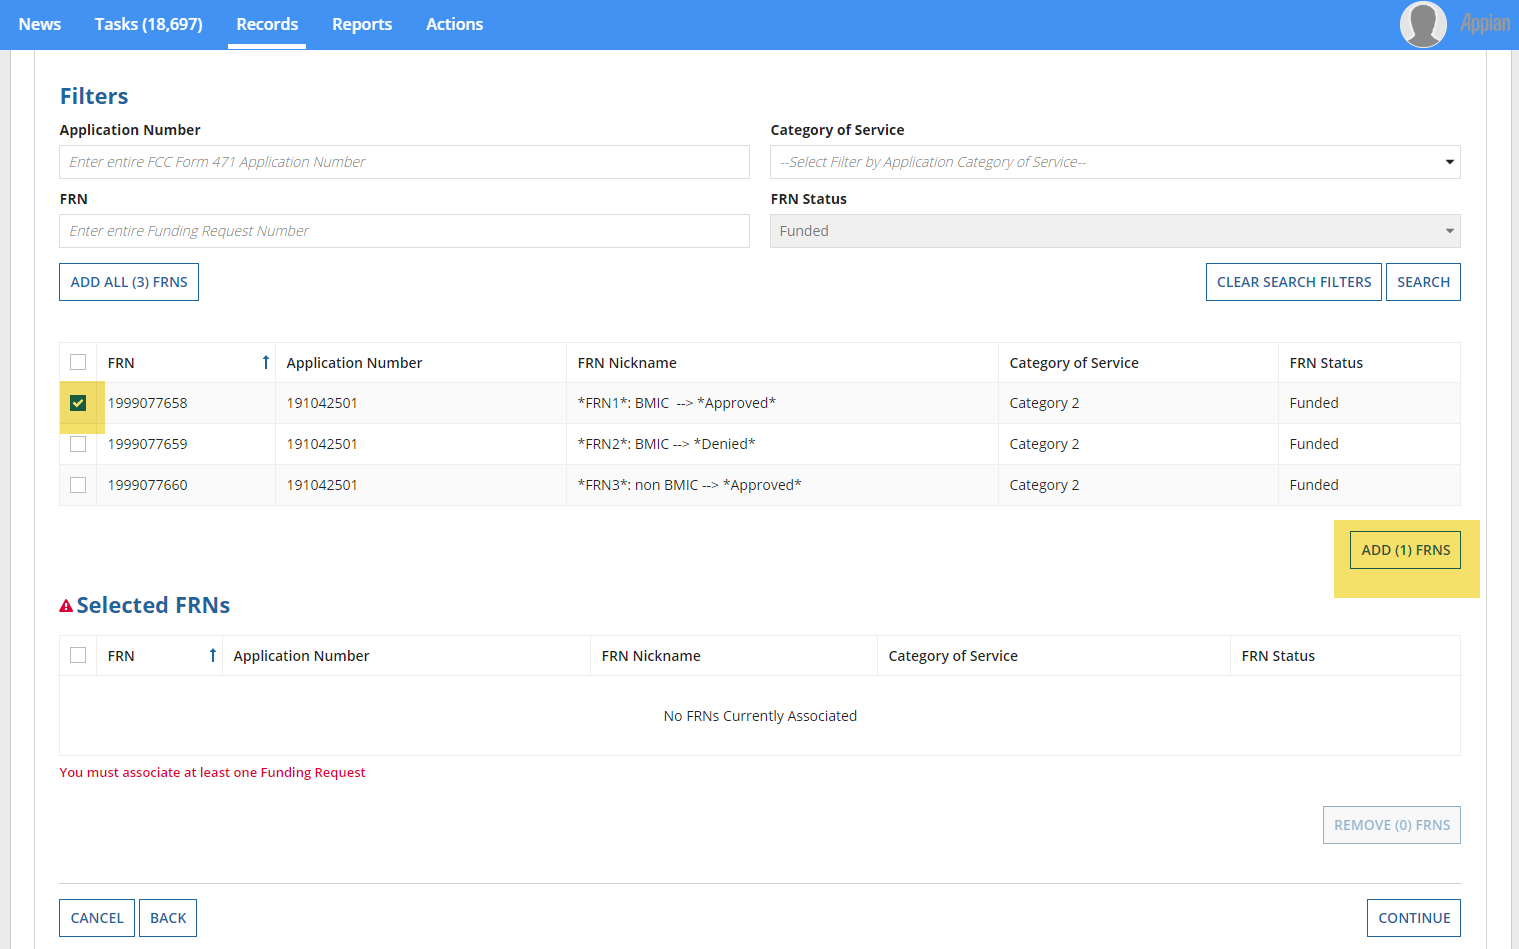Viewport: 1519px width, 949px height.
Task: Open the Category of Service dropdown
Action: pyautogui.click(x=1114, y=162)
